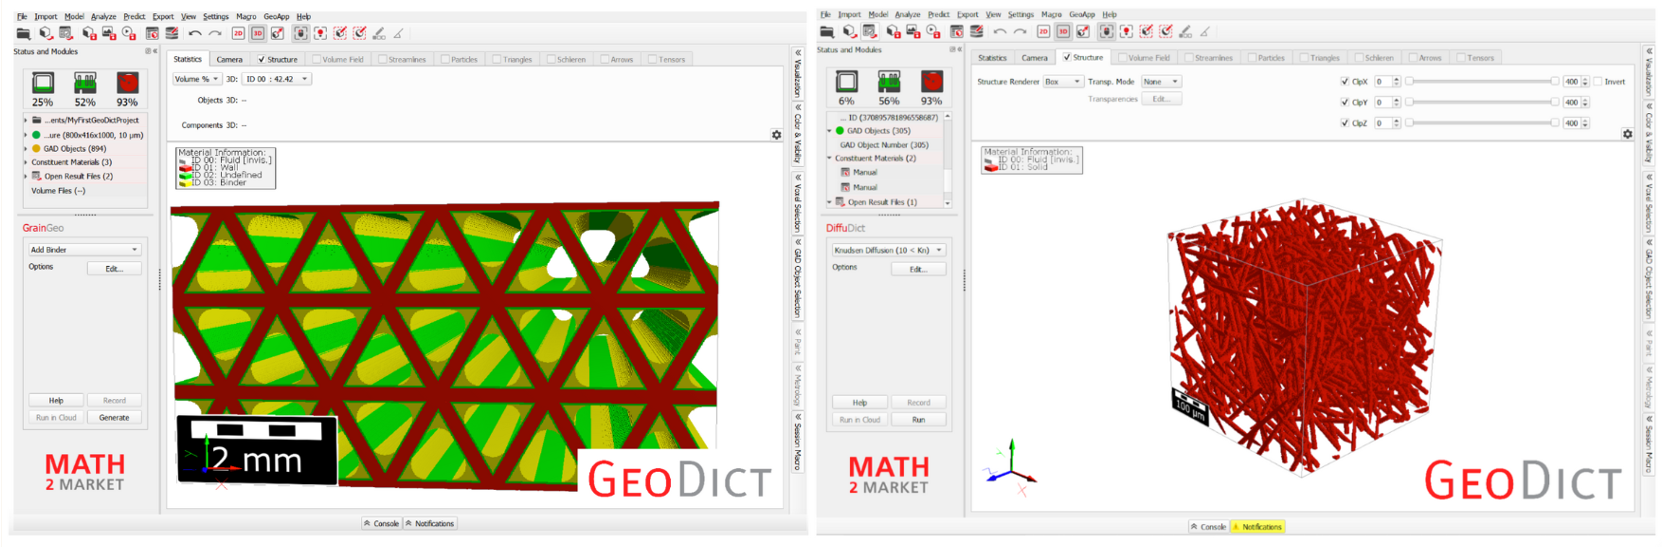Toggle ClipX checkbox in right window

coord(1344,81)
